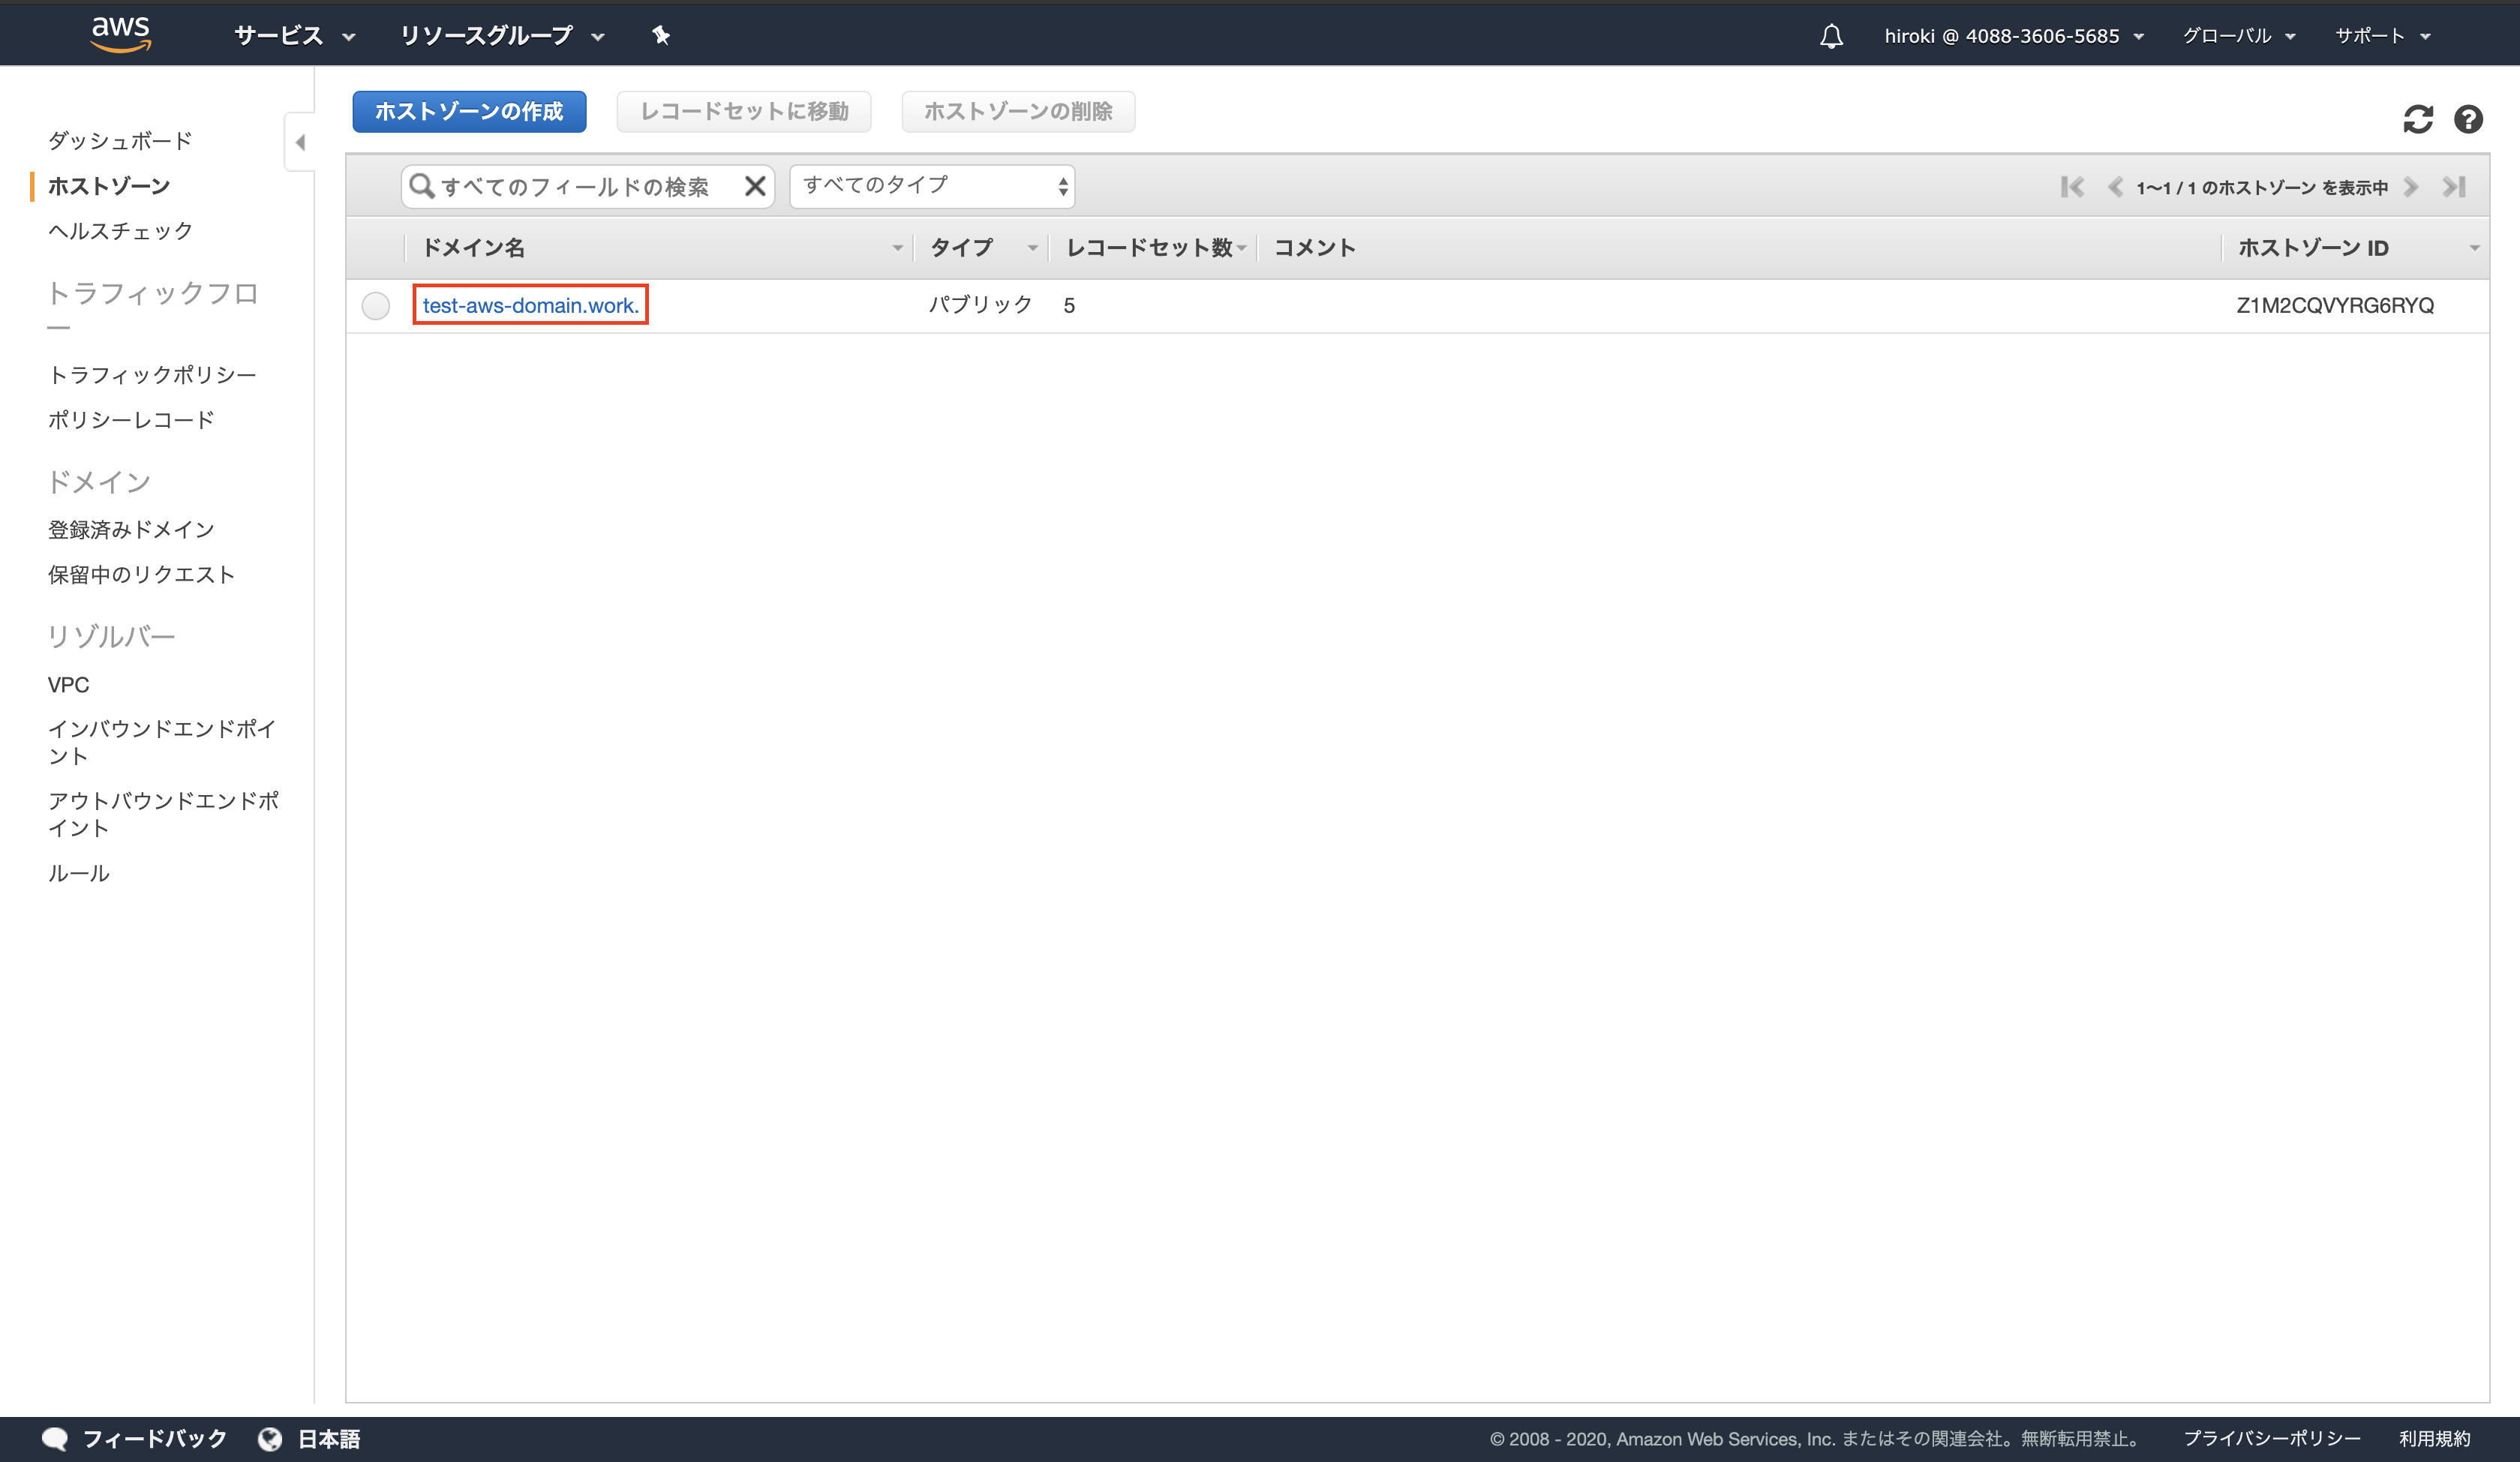Click the ホストゾーンの作成 button
The width and height of the screenshot is (2520, 1462).
[x=469, y=111]
